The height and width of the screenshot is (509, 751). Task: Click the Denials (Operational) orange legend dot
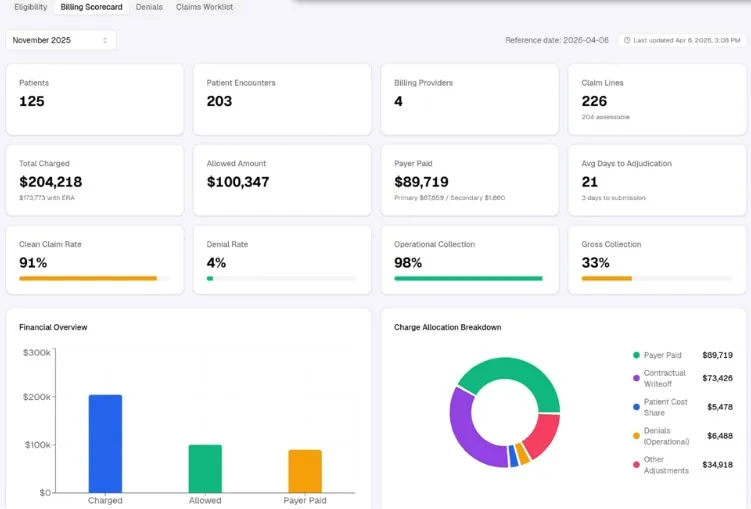[636, 436]
